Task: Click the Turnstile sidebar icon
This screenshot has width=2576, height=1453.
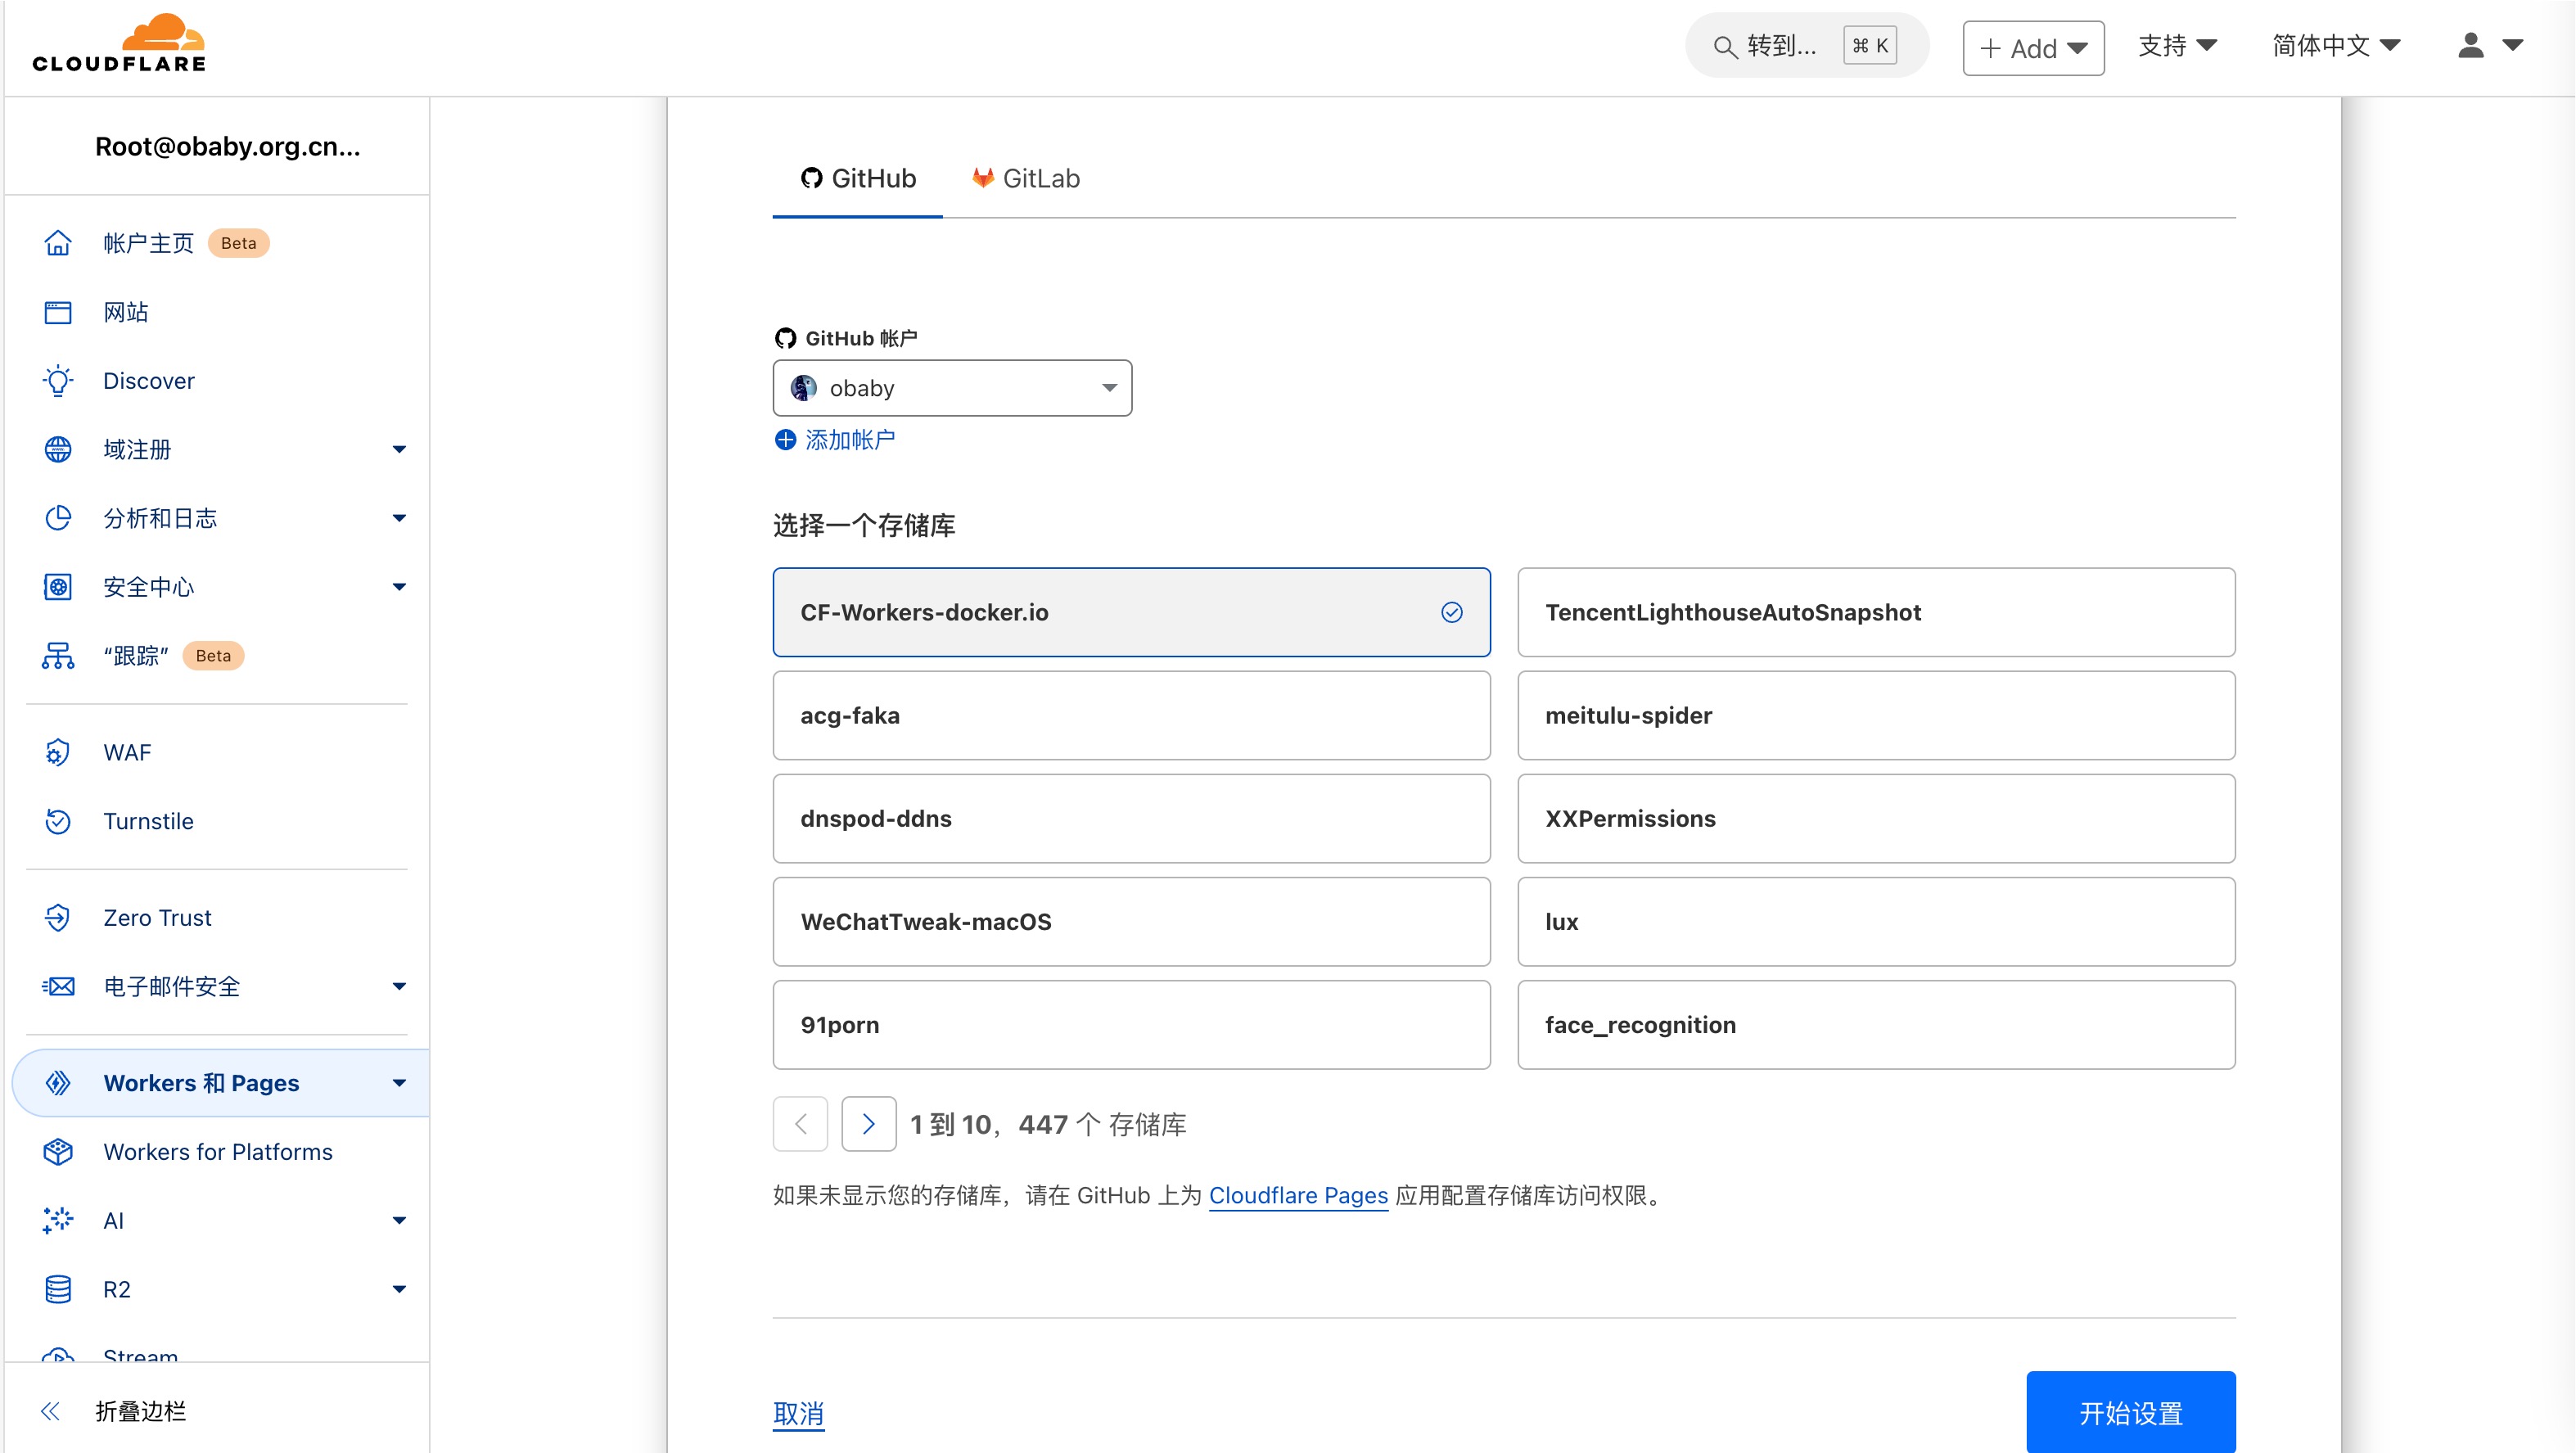Action: pyautogui.click(x=58, y=821)
